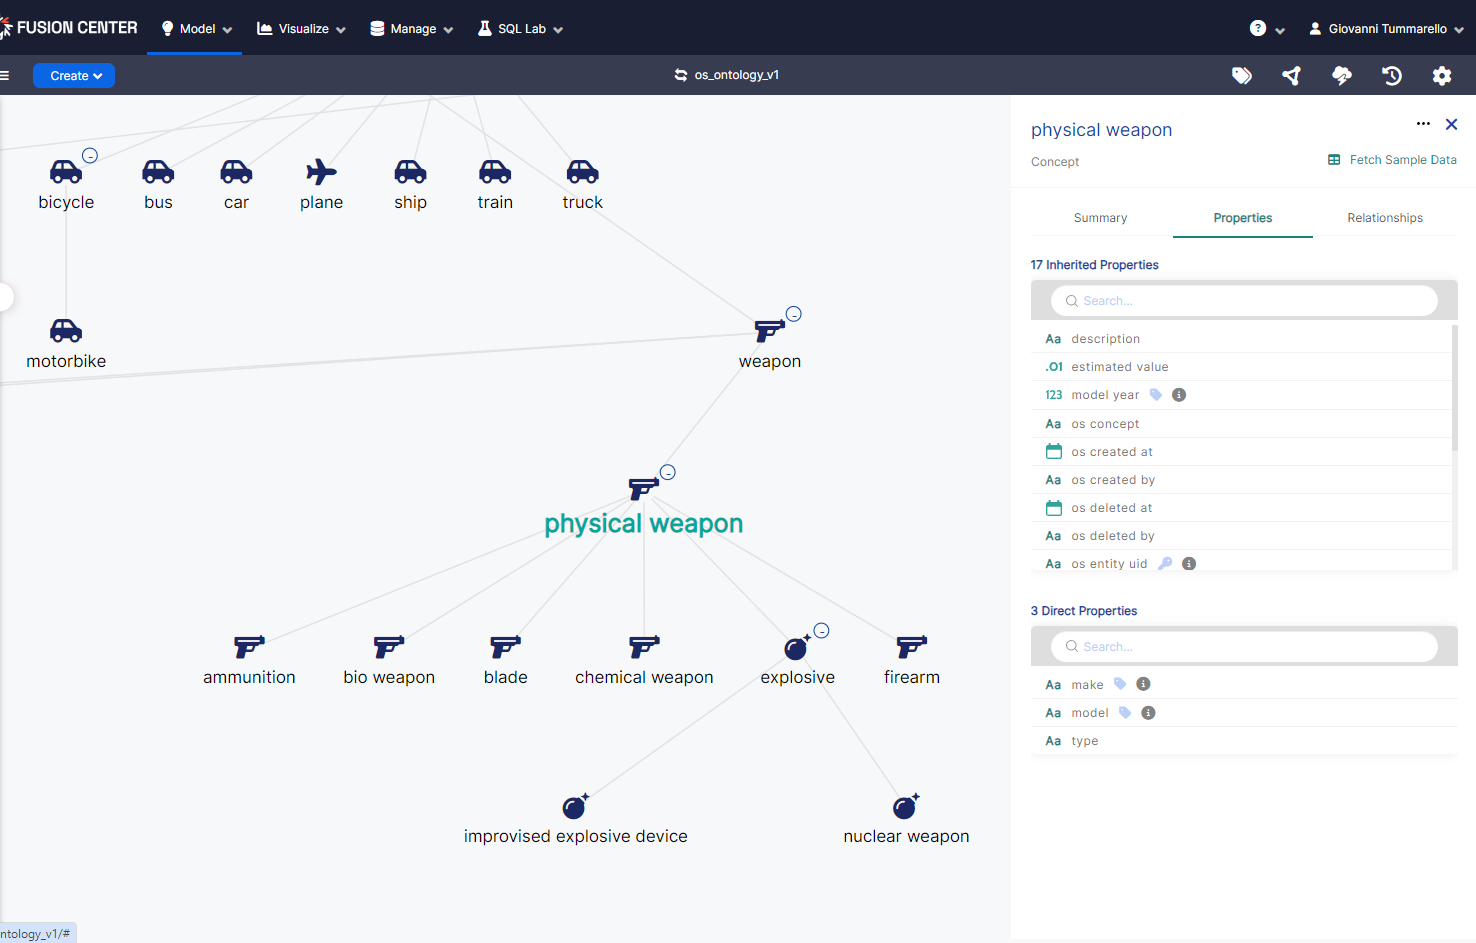
Task: Collapse the explosive node subtree
Action: [821, 630]
